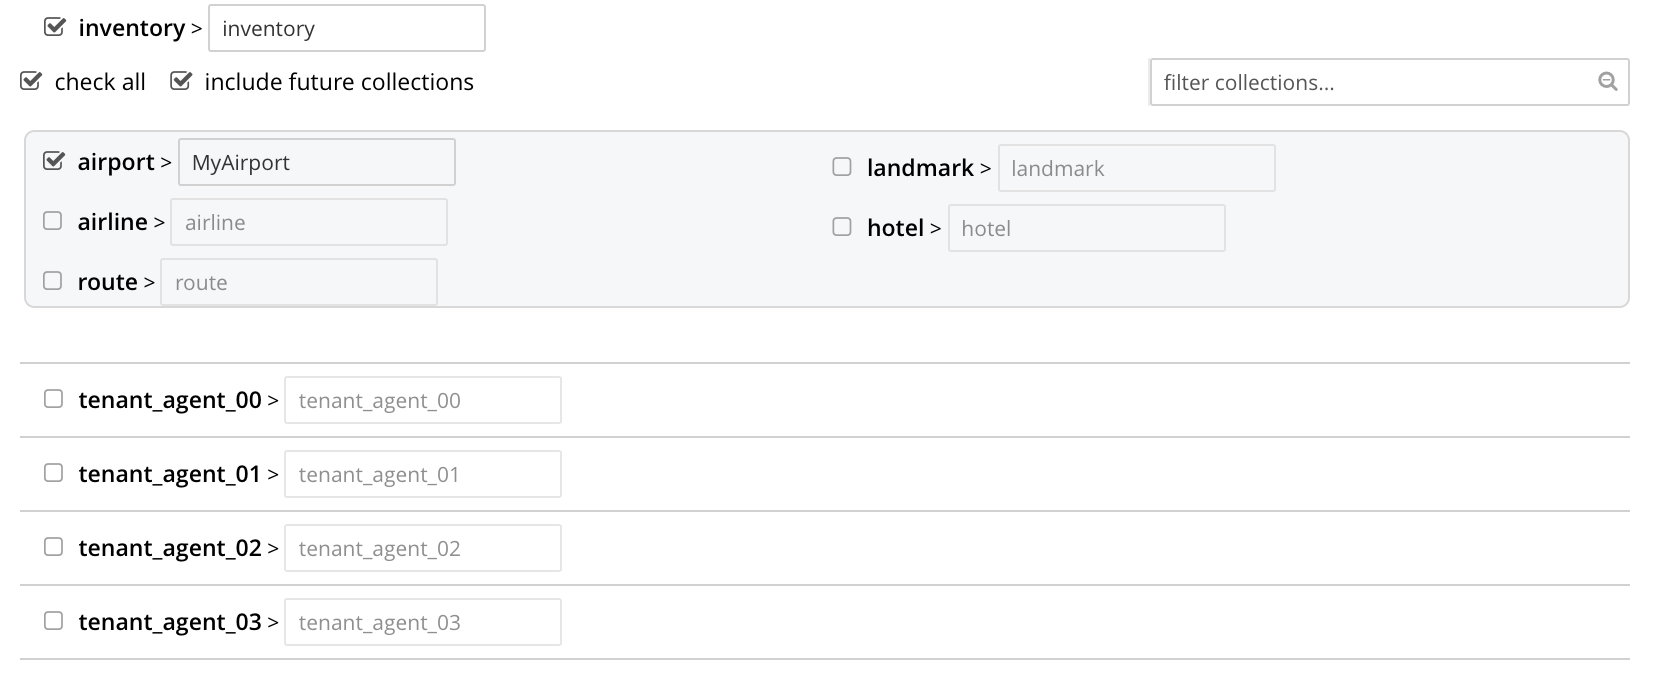
Task: Disable include future collections option
Action: (x=180, y=81)
